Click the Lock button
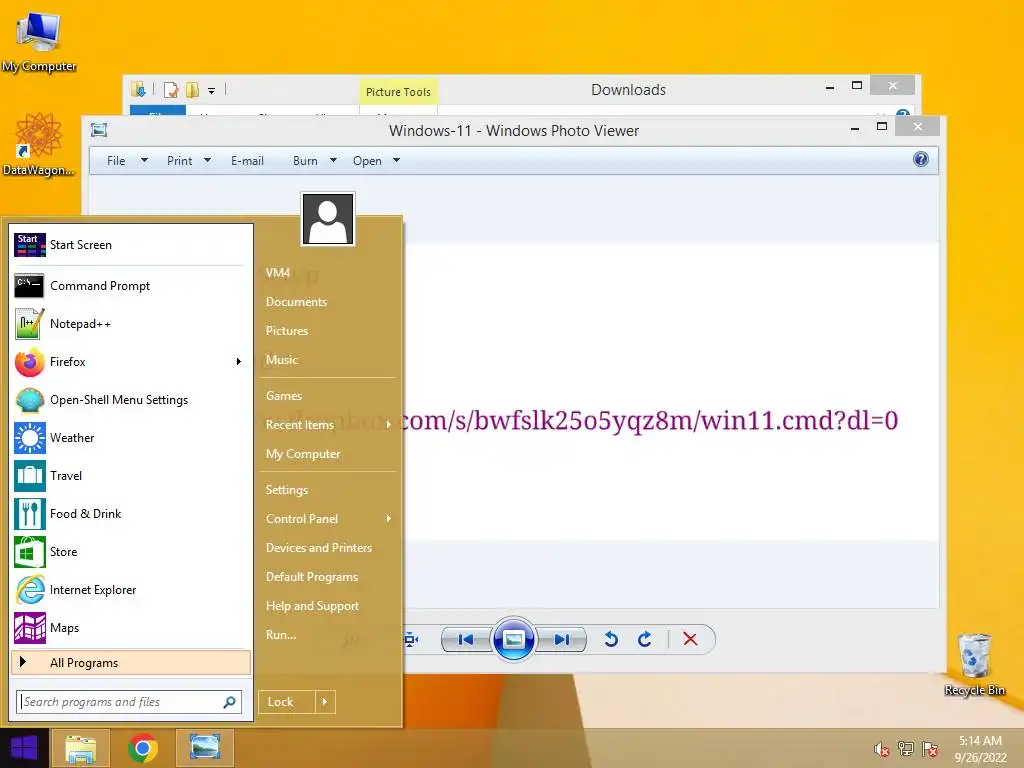This screenshot has height=768, width=1024. pyautogui.click(x=287, y=702)
